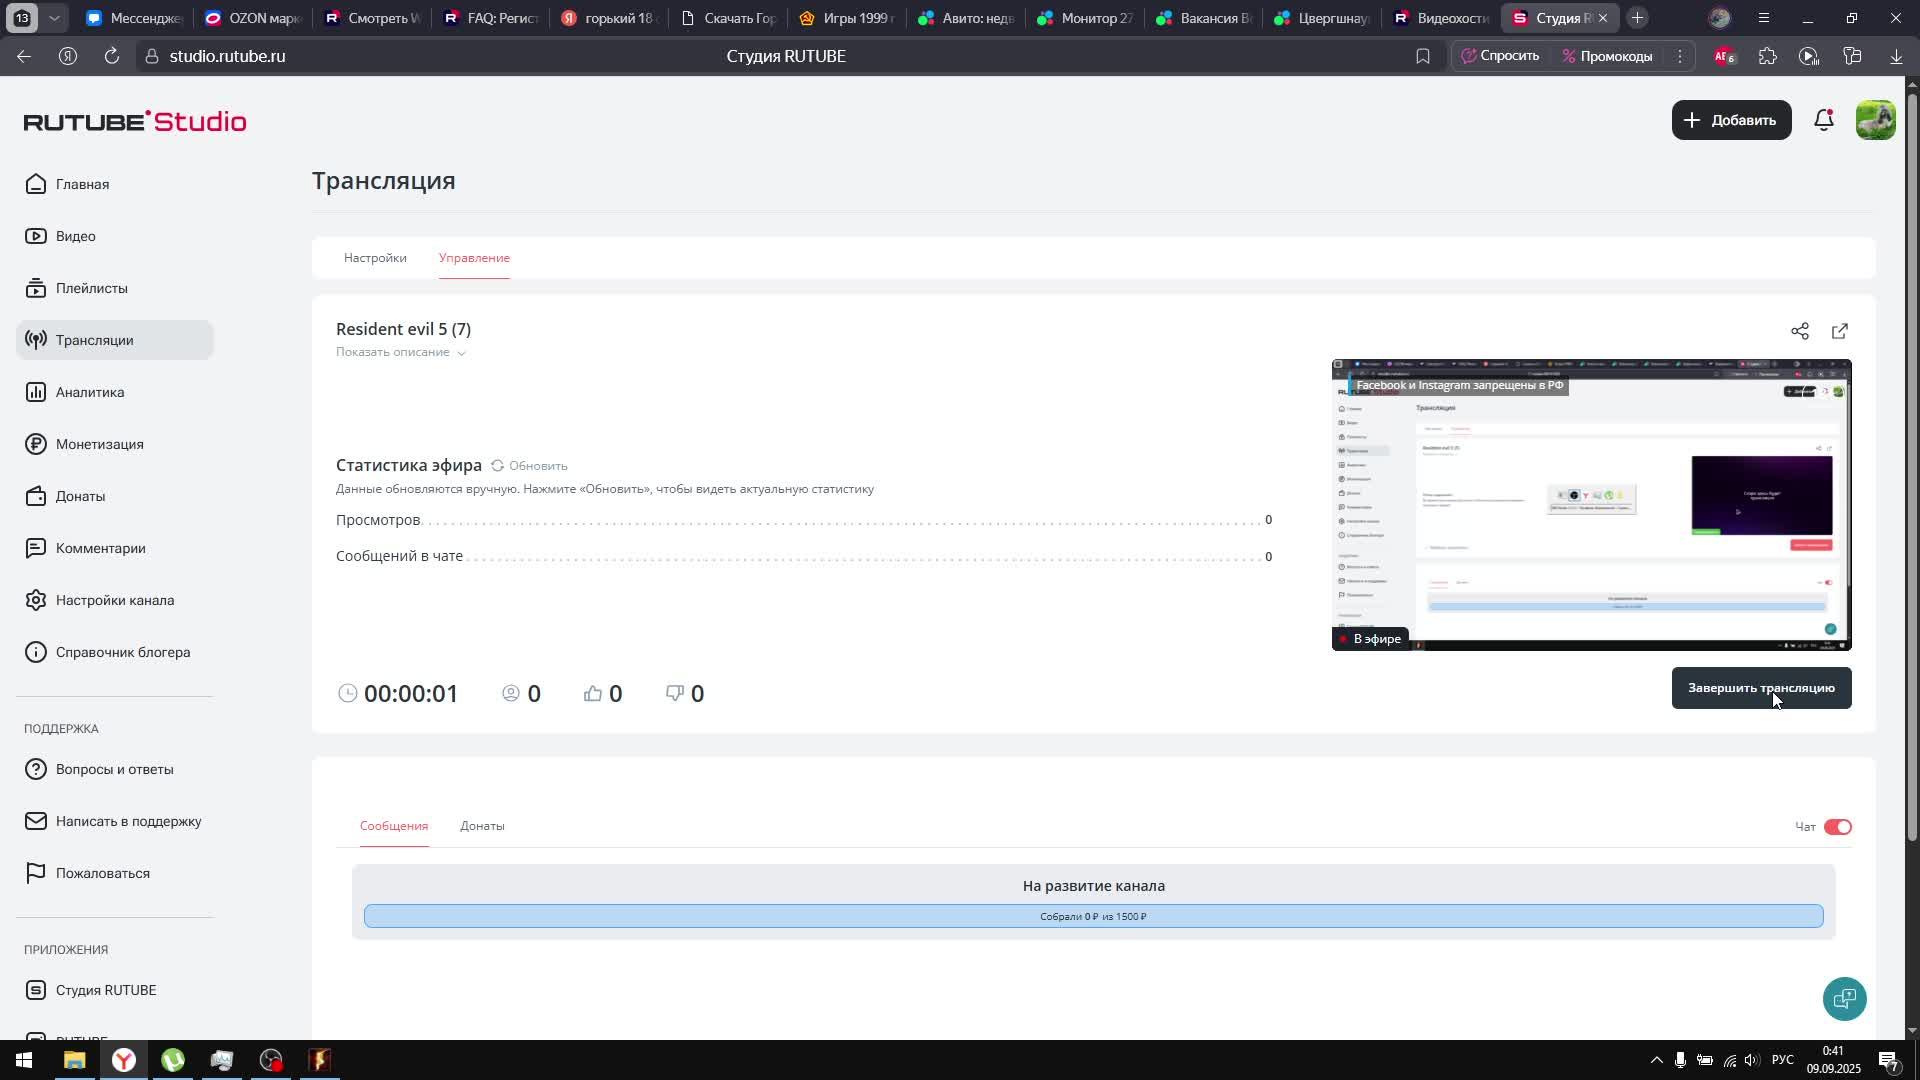Screen dimensions: 1920x1080
Task: Click the user avatar in the header
Action: 1875,120
